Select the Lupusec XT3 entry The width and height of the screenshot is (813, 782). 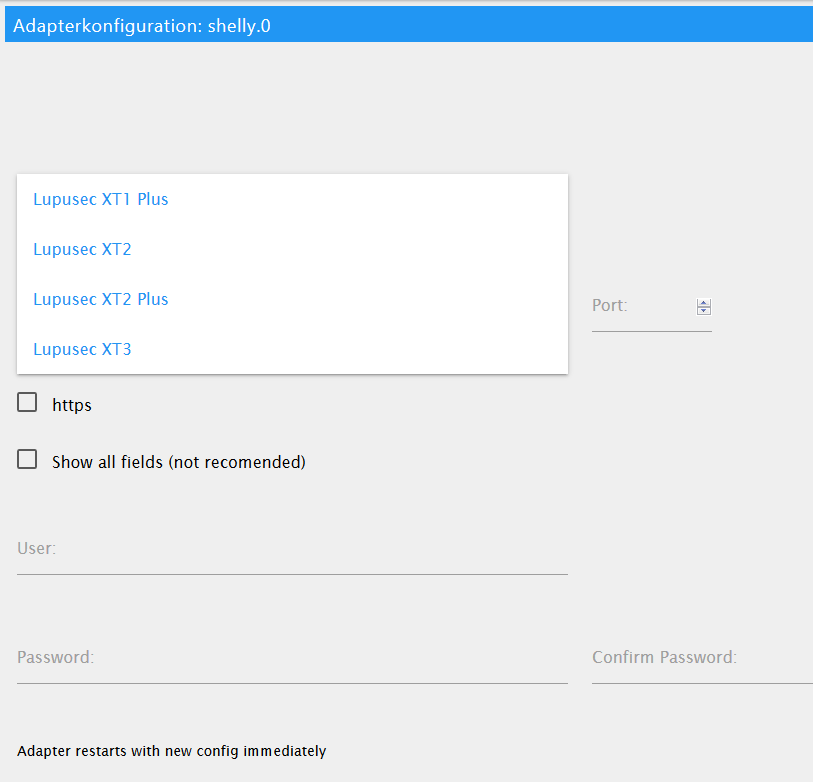82,349
